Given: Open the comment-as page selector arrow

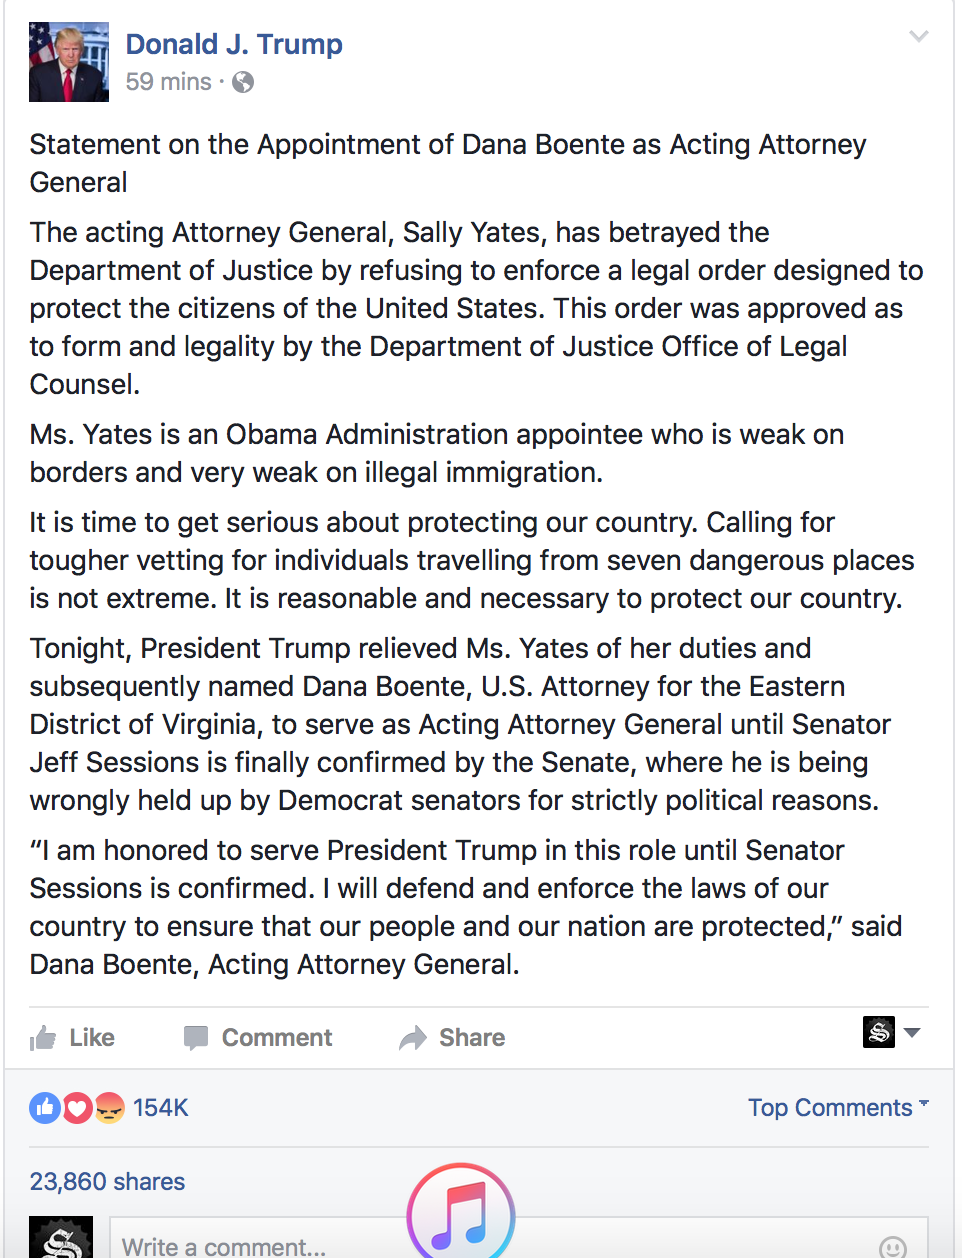Looking at the screenshot, I should (912, 1032).
